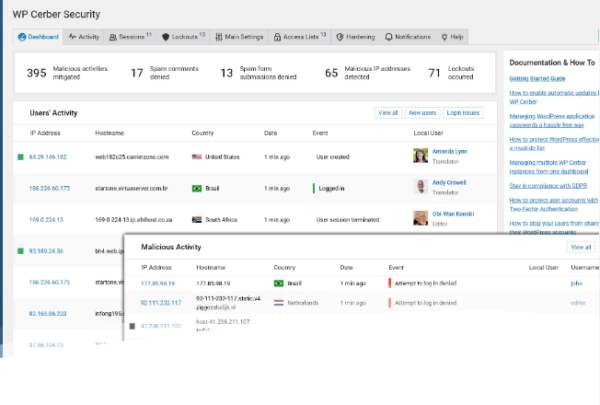Open IP address 93.189.24.56
600x405 pixels.
pos(46,251)
